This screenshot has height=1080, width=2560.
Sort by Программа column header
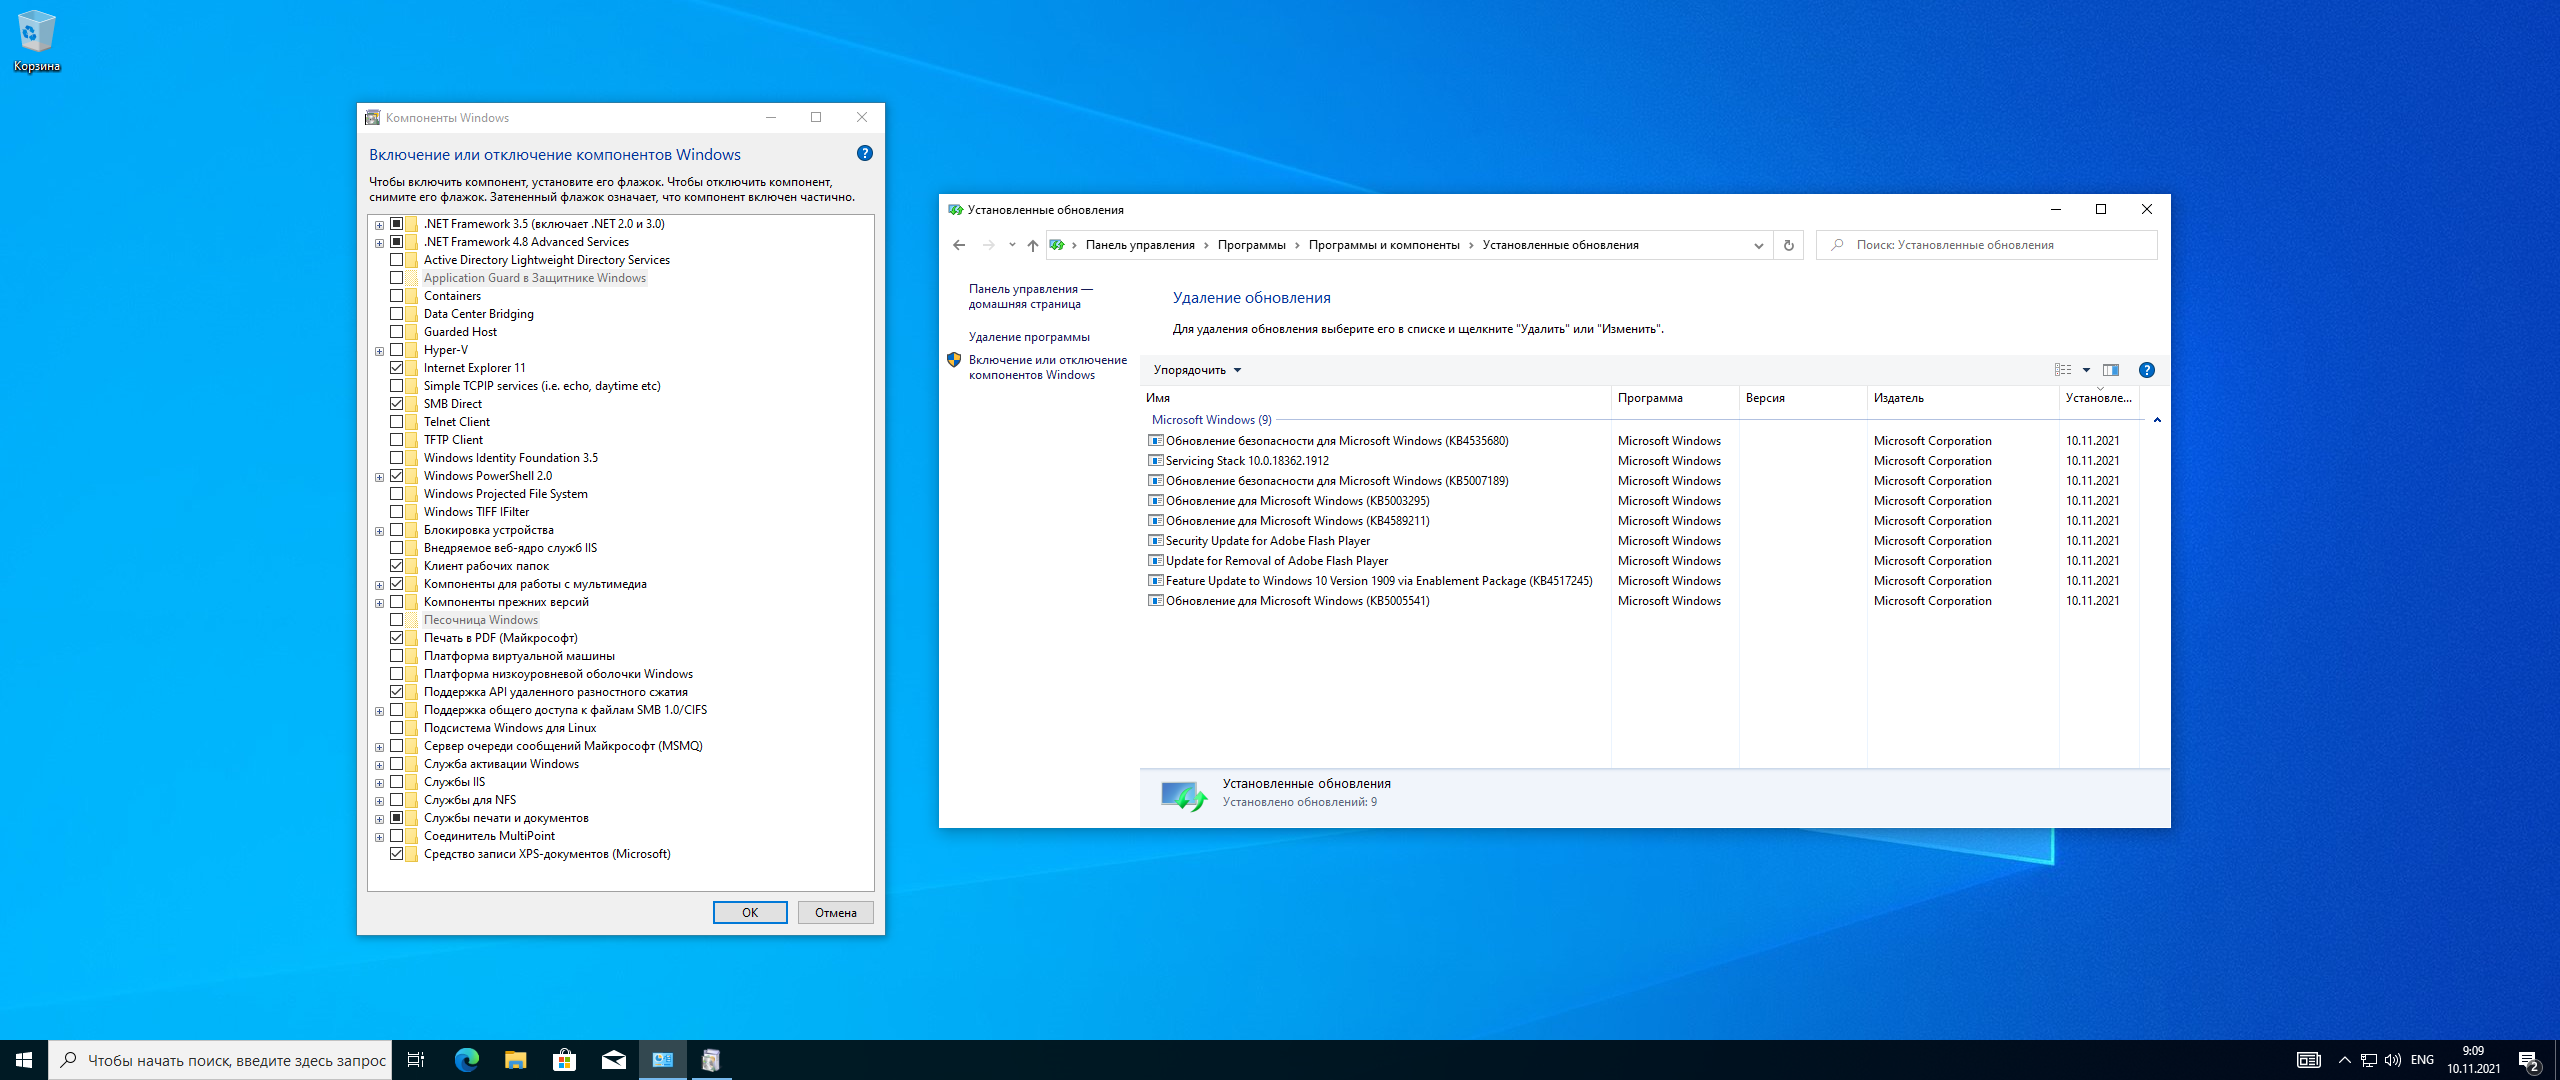tap(1675, 398)
